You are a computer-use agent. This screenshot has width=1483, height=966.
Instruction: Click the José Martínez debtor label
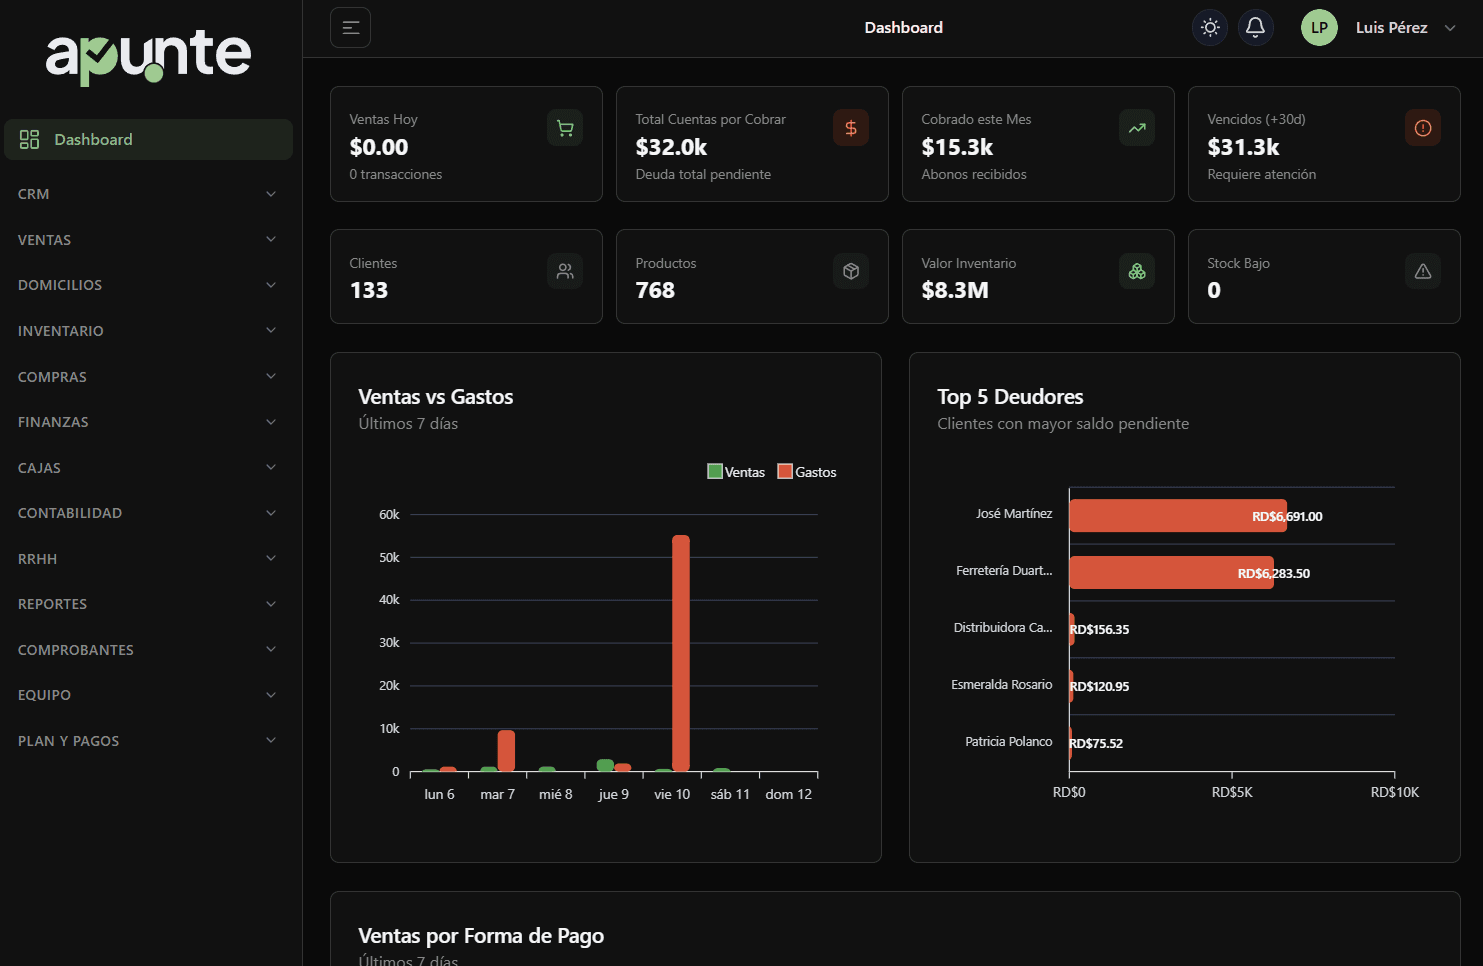(1014, 513)
